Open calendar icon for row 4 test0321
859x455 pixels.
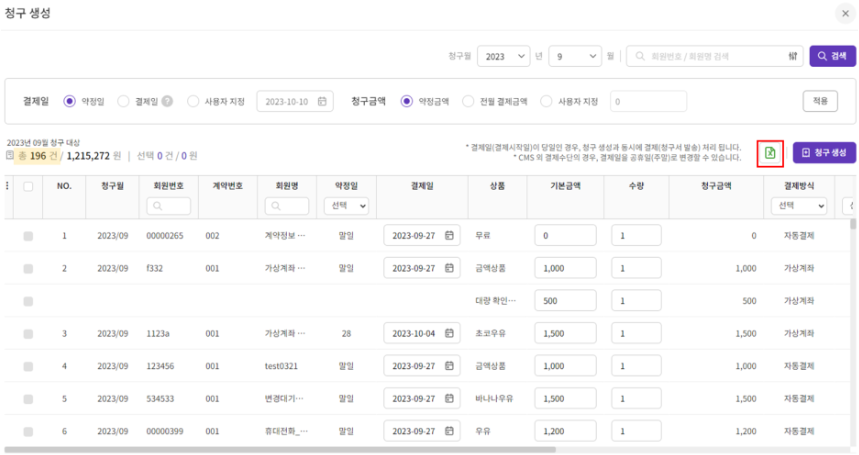[449, 366]
